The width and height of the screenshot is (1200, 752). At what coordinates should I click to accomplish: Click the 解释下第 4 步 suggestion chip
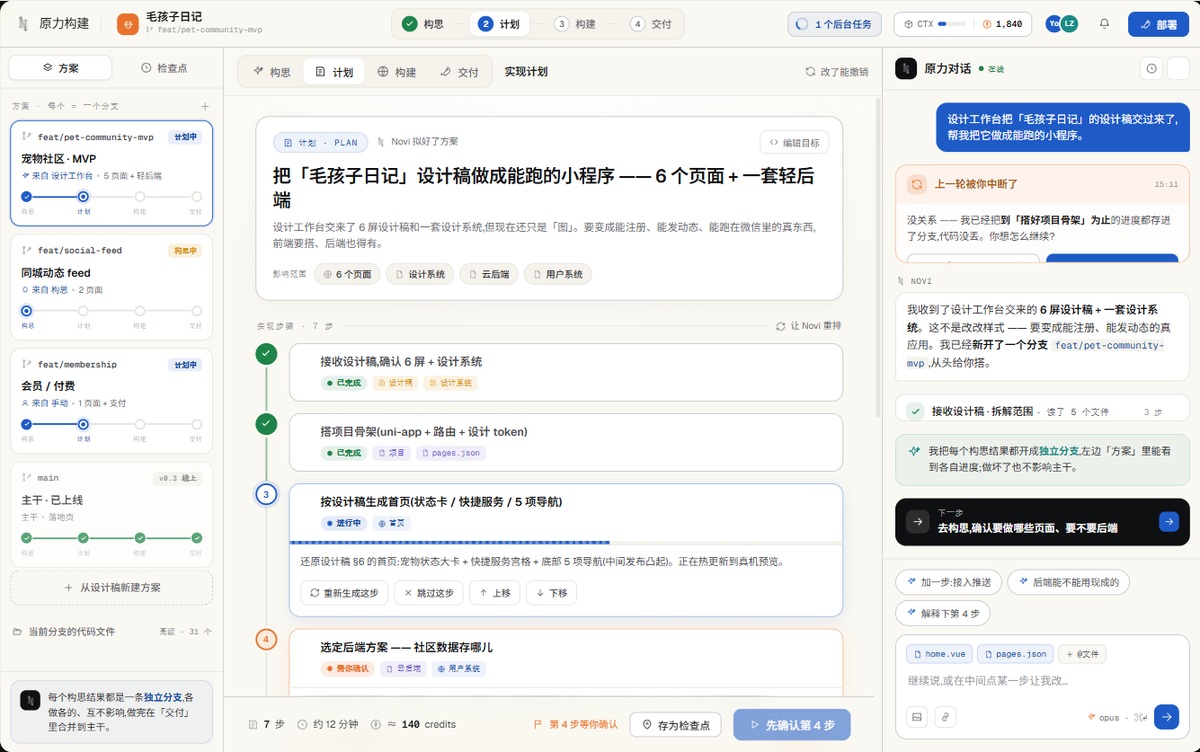pos(944,613)
